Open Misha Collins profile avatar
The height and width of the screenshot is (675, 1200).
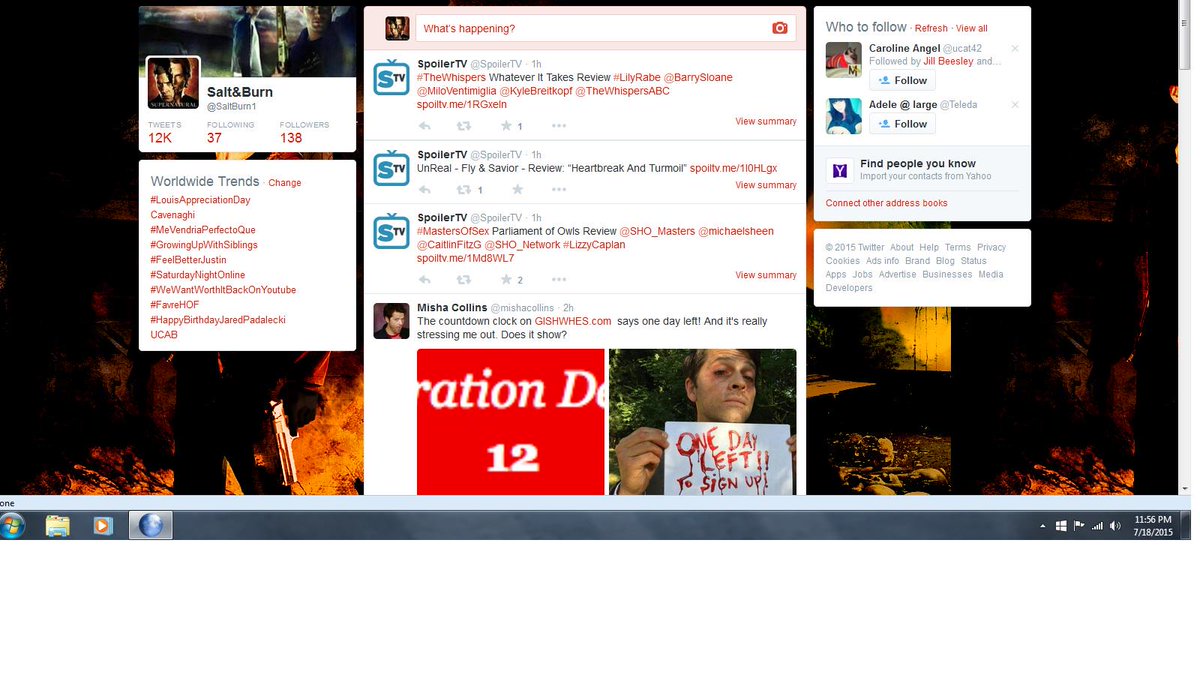391,320
